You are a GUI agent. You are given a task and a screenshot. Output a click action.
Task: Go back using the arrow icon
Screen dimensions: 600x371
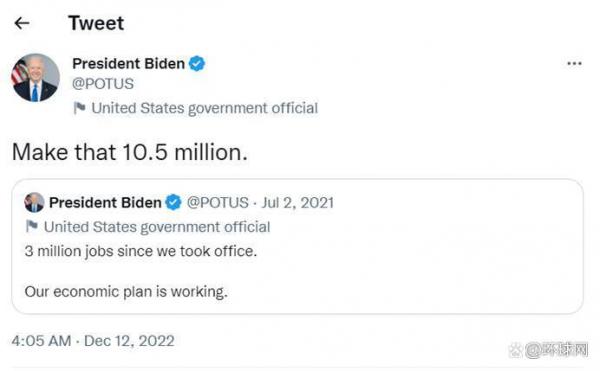pos(22,23)
